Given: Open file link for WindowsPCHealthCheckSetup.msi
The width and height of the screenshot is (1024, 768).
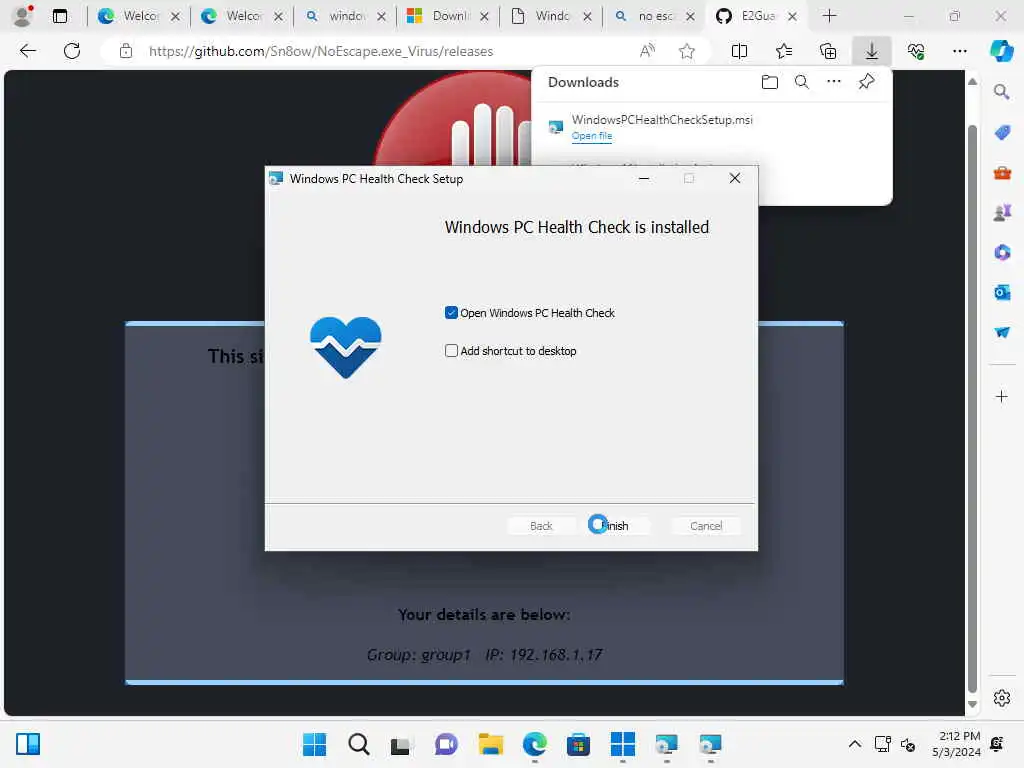Looking at the screenshot, I should point(592,136).
